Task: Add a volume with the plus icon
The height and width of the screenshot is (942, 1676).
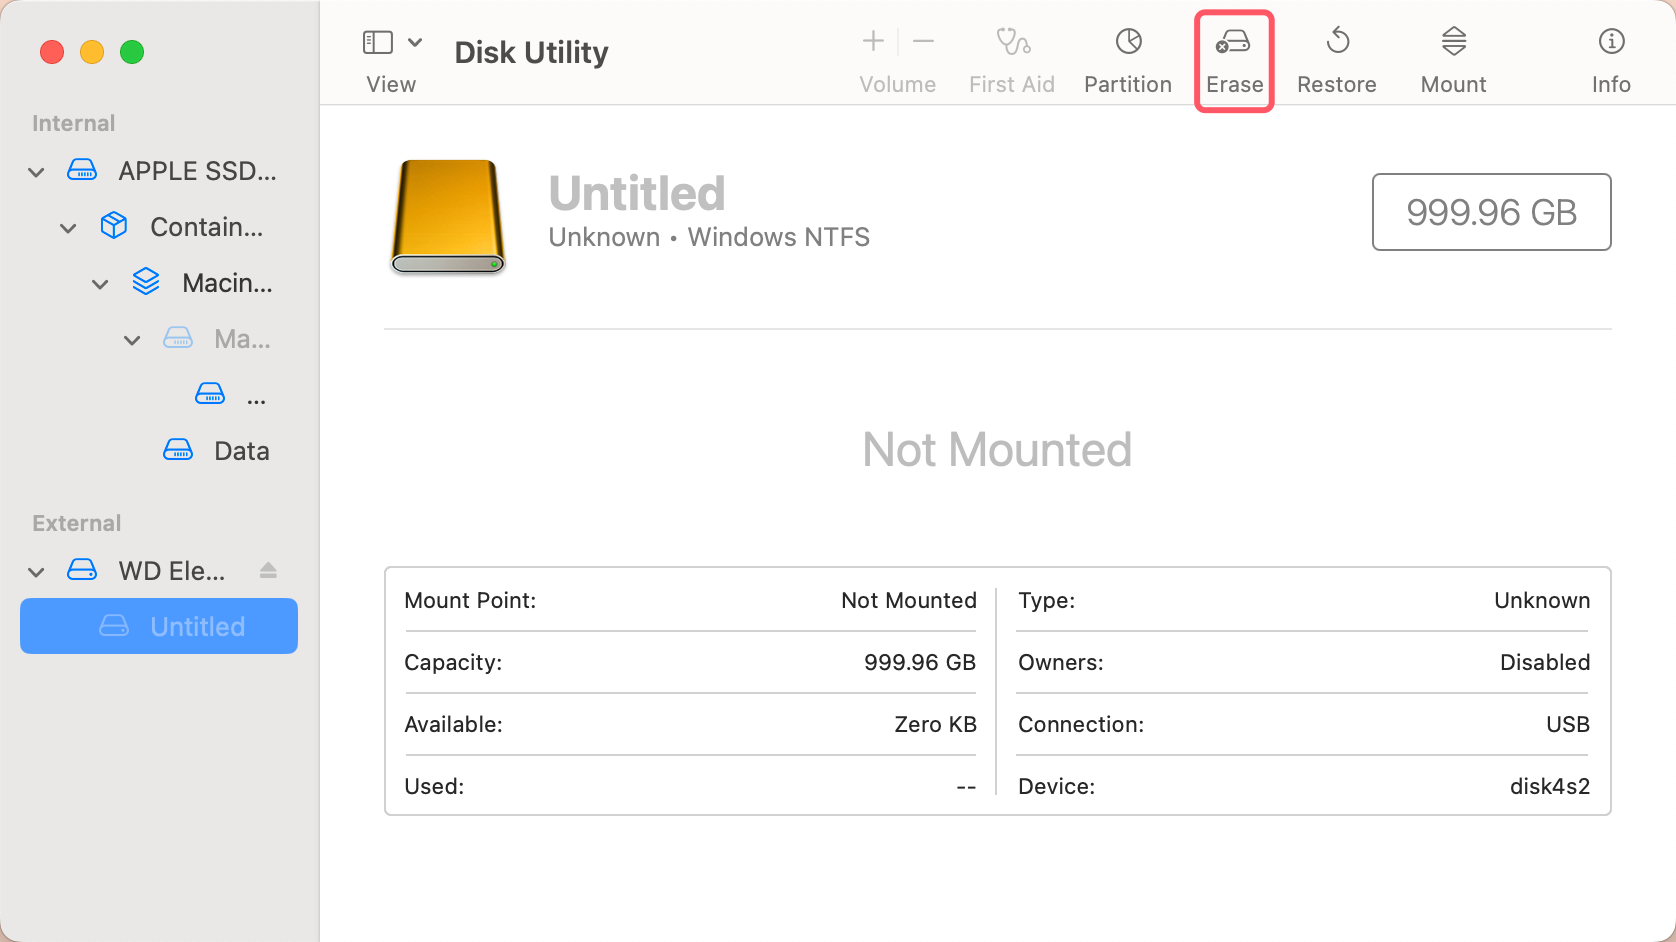Action: tap(871, 42)
